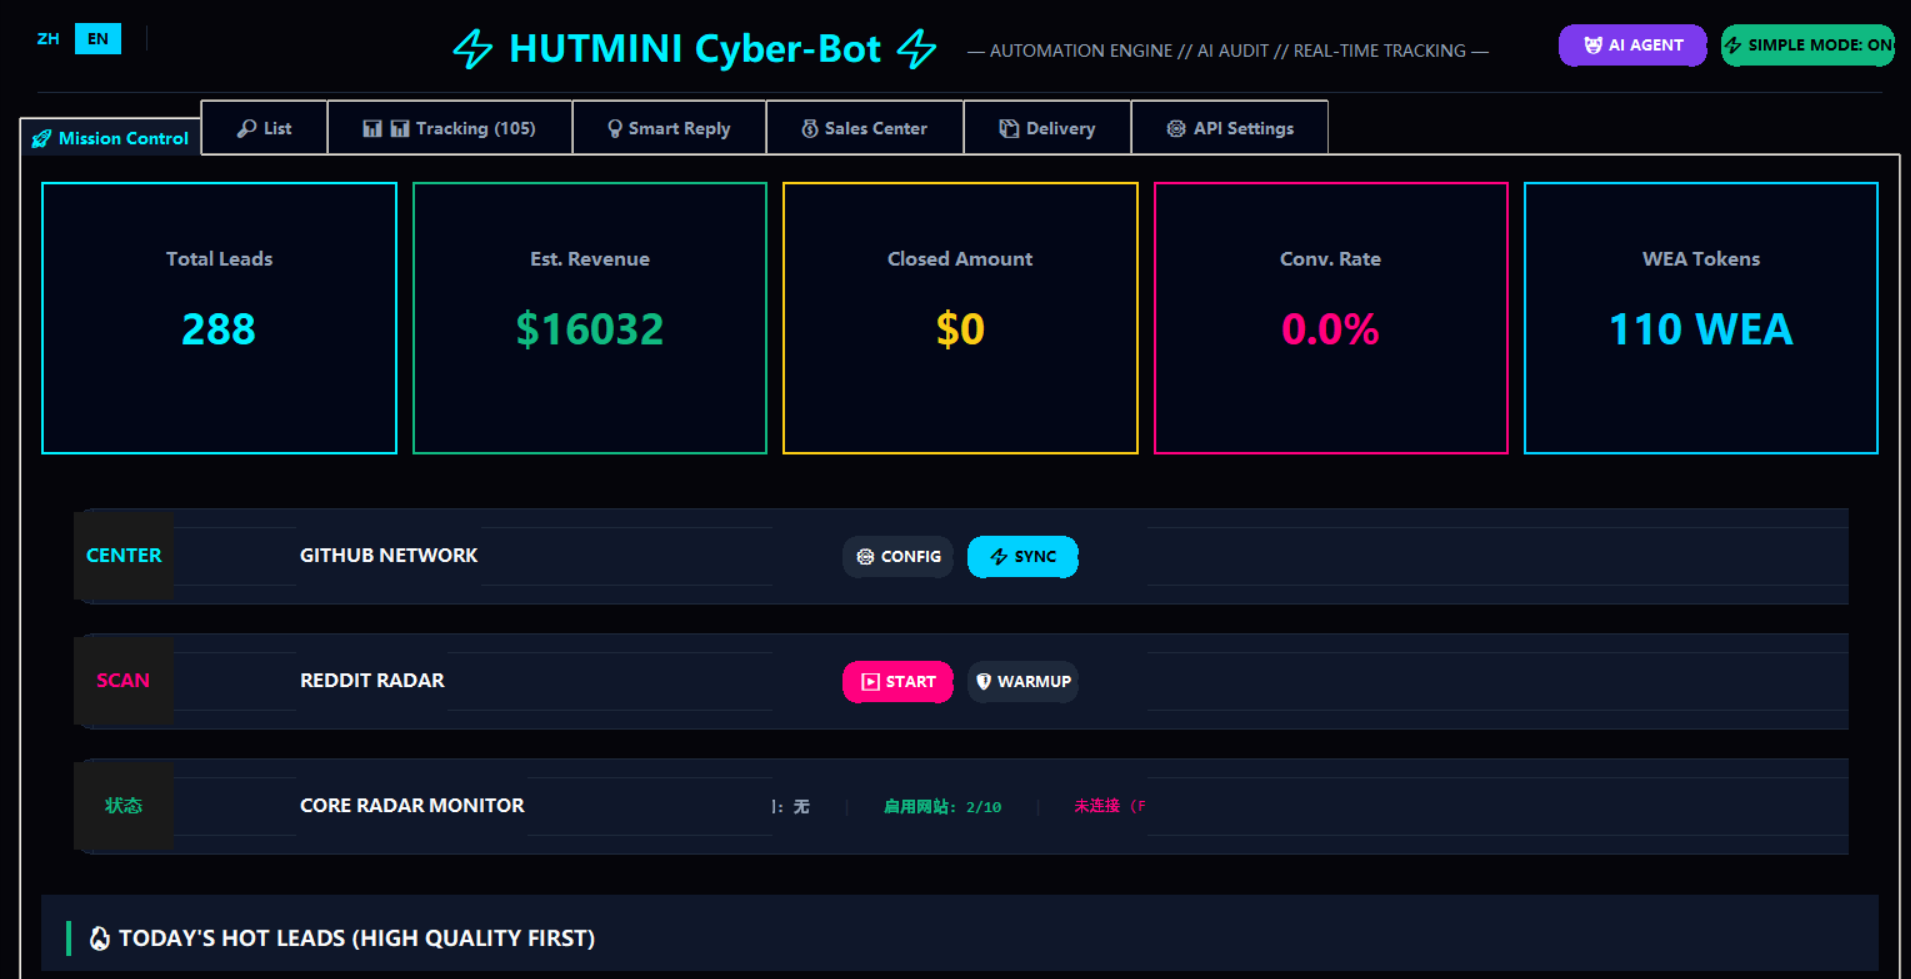The width and height of the screenshot is (1911, 979).
Task: Open the Sales Center tab
Action: [865, 128]
